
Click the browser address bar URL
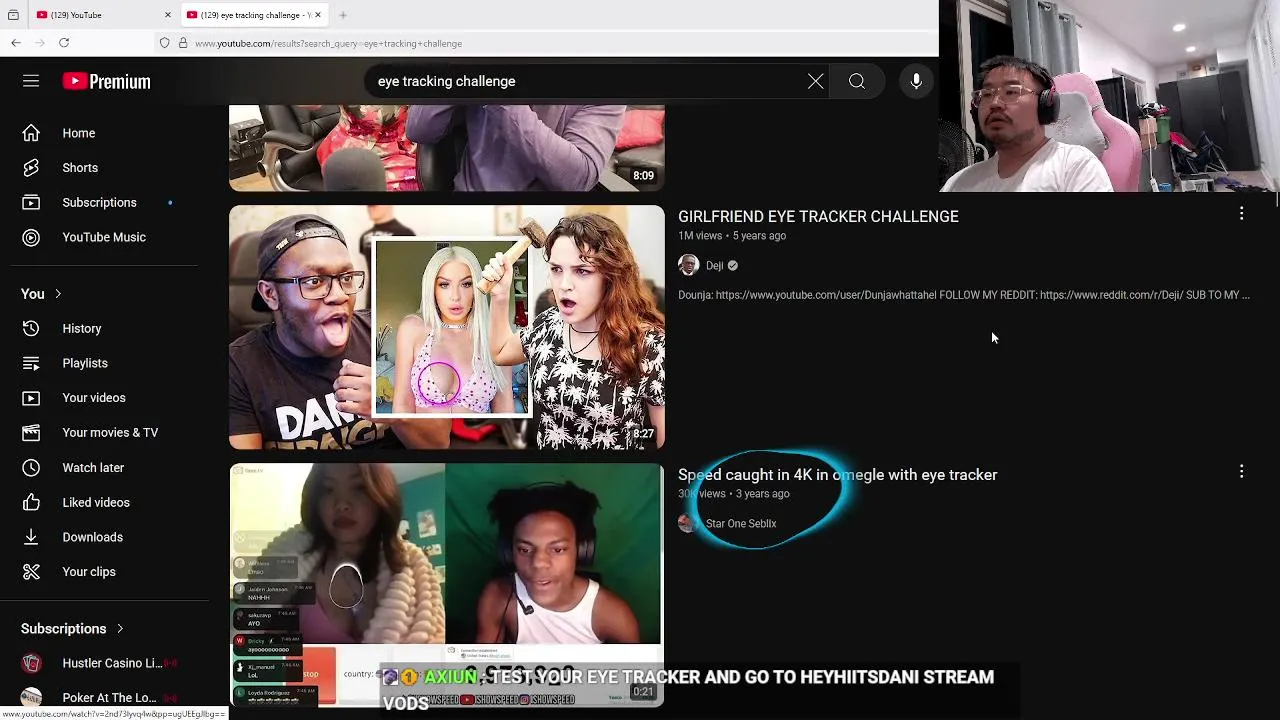(x=328, y=43)
